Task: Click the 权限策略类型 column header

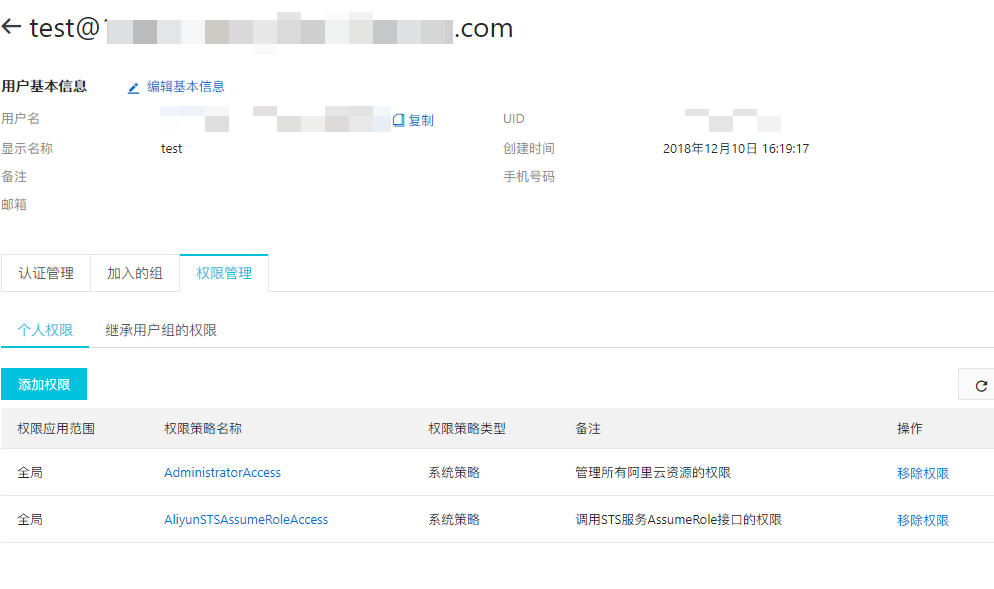Action: pos(467,428)
